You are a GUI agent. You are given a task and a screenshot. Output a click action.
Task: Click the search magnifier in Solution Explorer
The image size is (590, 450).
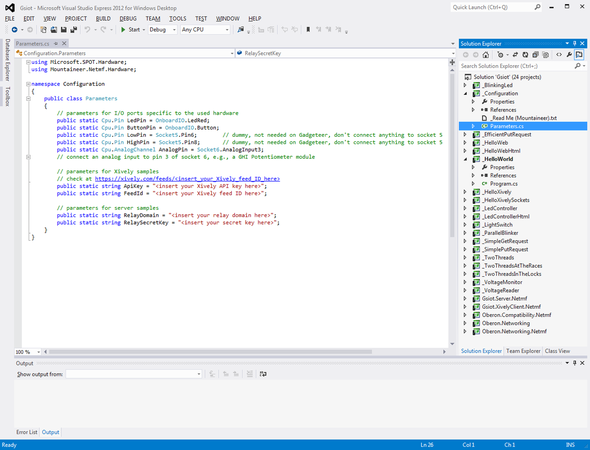578,66
